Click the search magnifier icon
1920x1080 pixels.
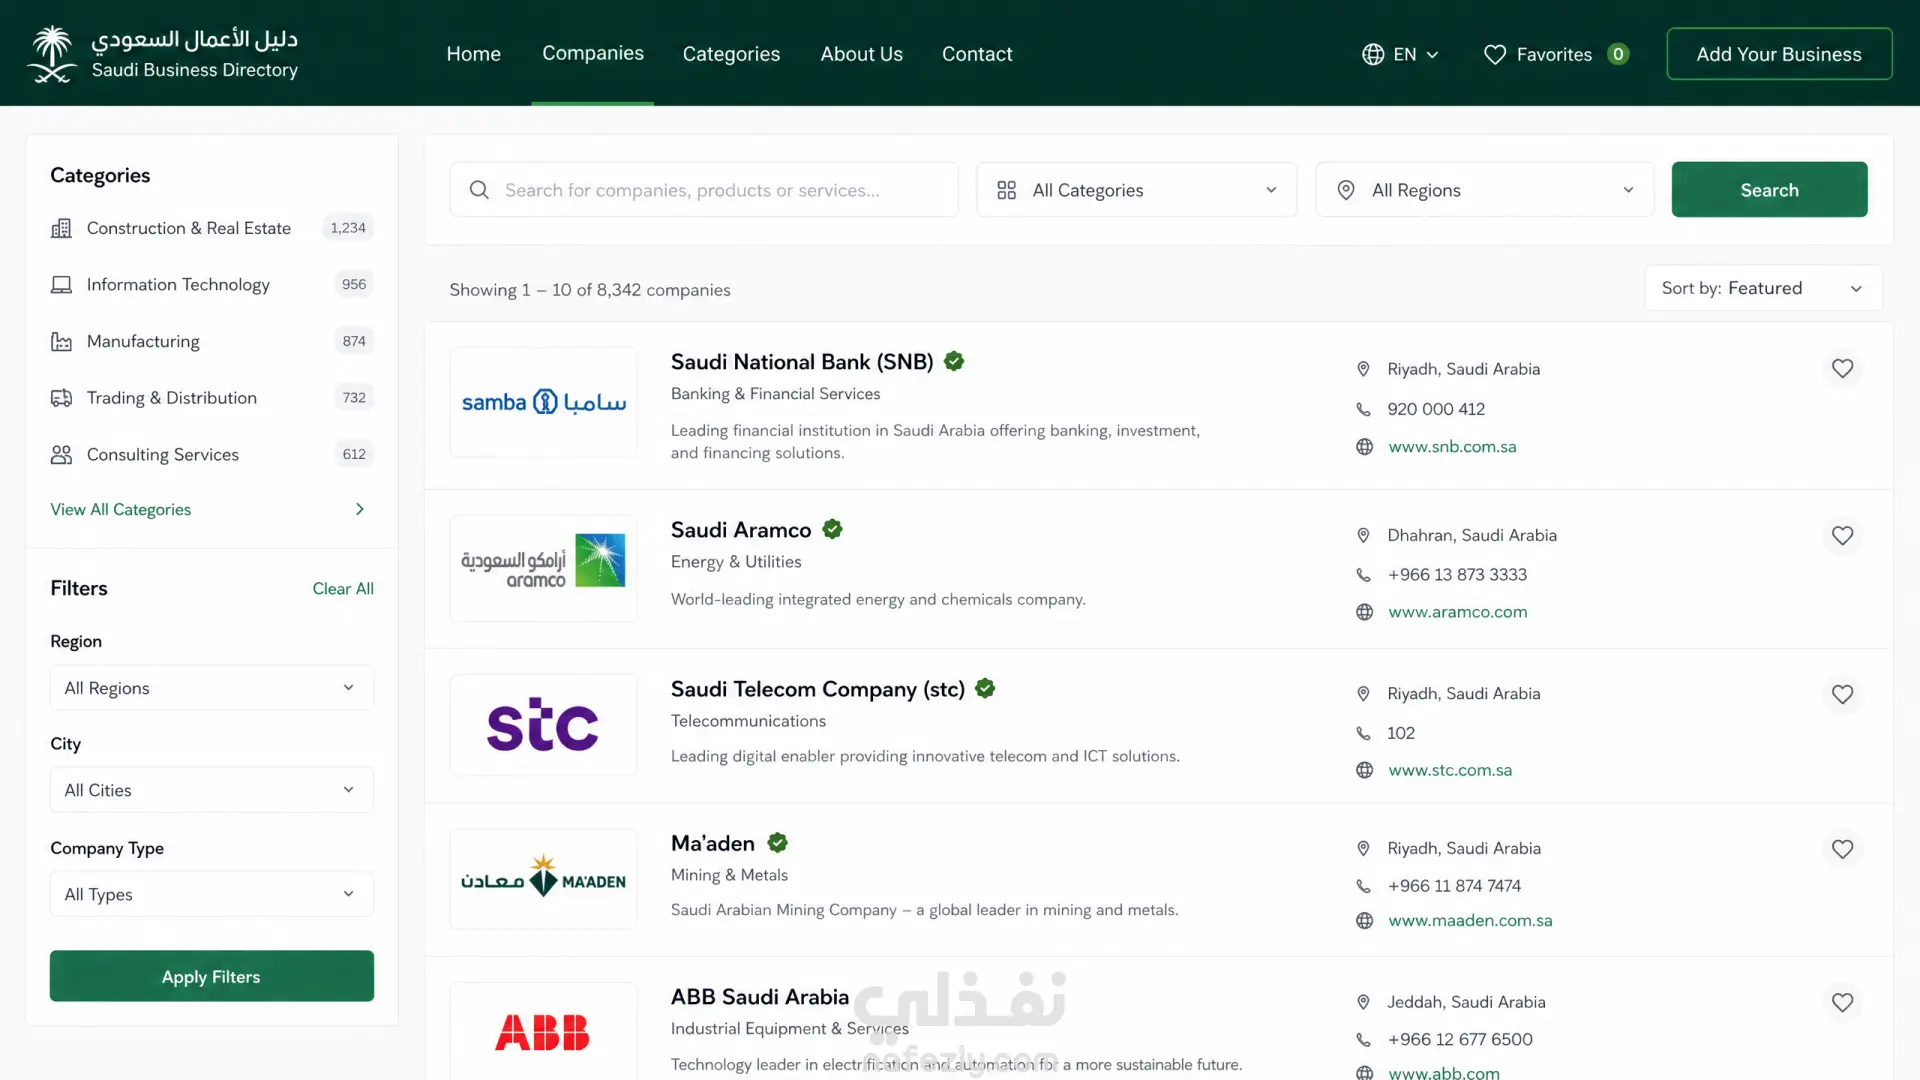pyautogui.click(x=479, y=190)
